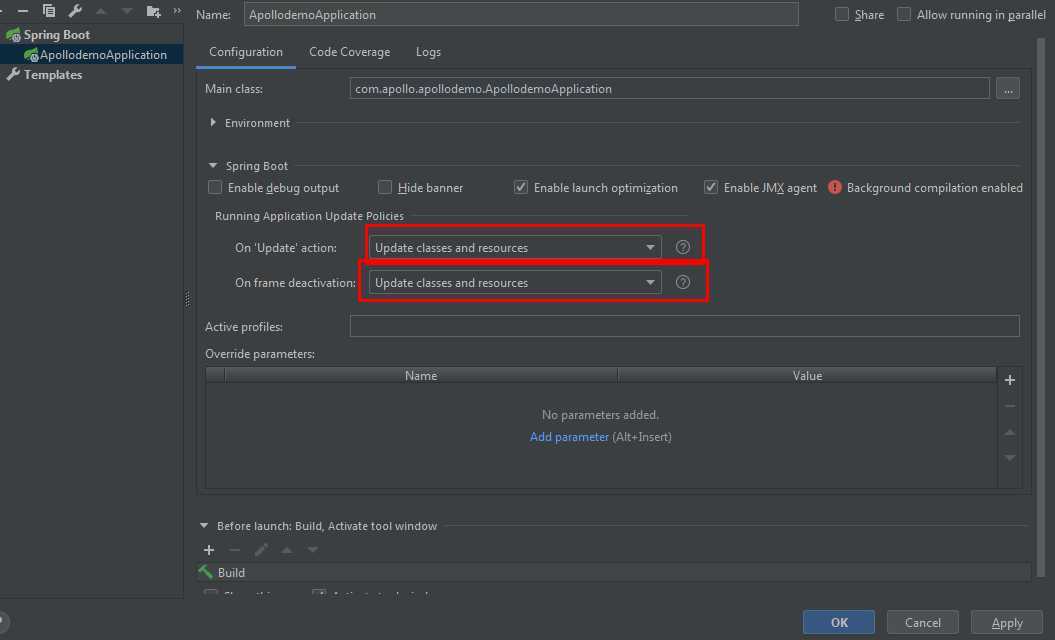Check Enable debug output
Viewport: 1055px width, 640px height.
215,187
